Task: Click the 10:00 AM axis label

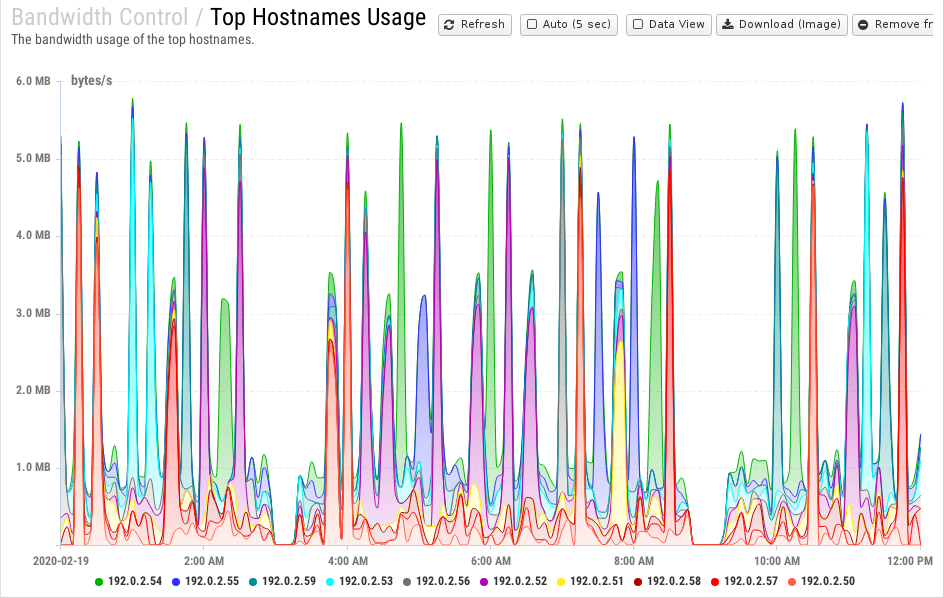Action: 777,561
